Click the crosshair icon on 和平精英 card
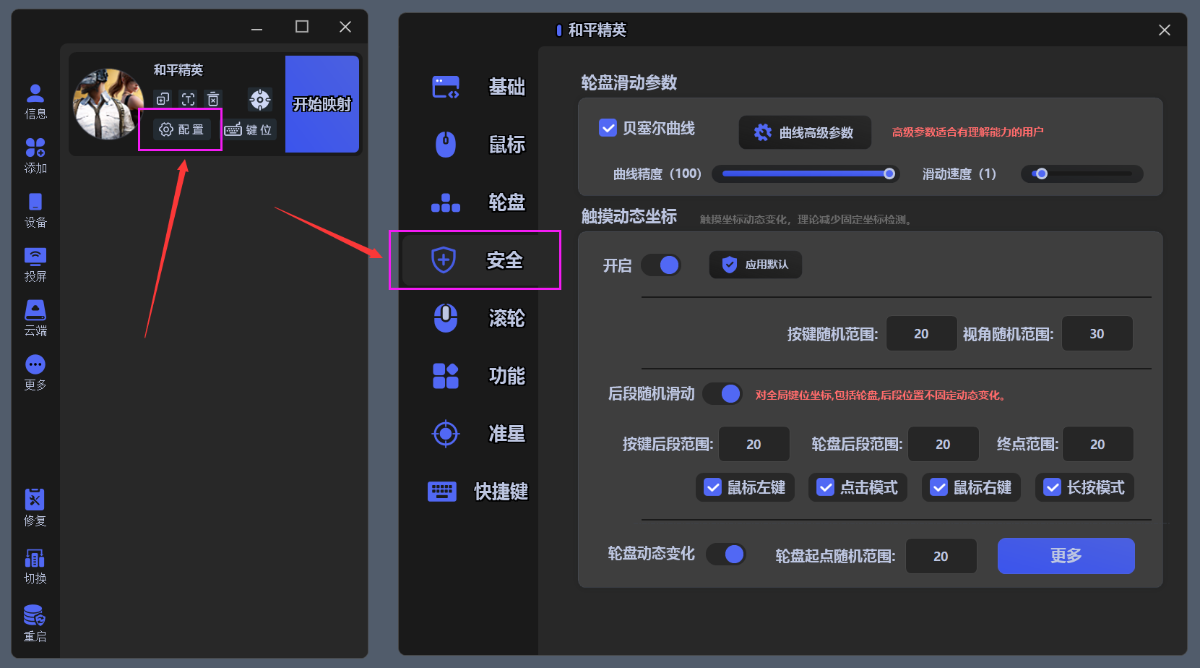This screenshot has height=668, width=1200. 260,99
